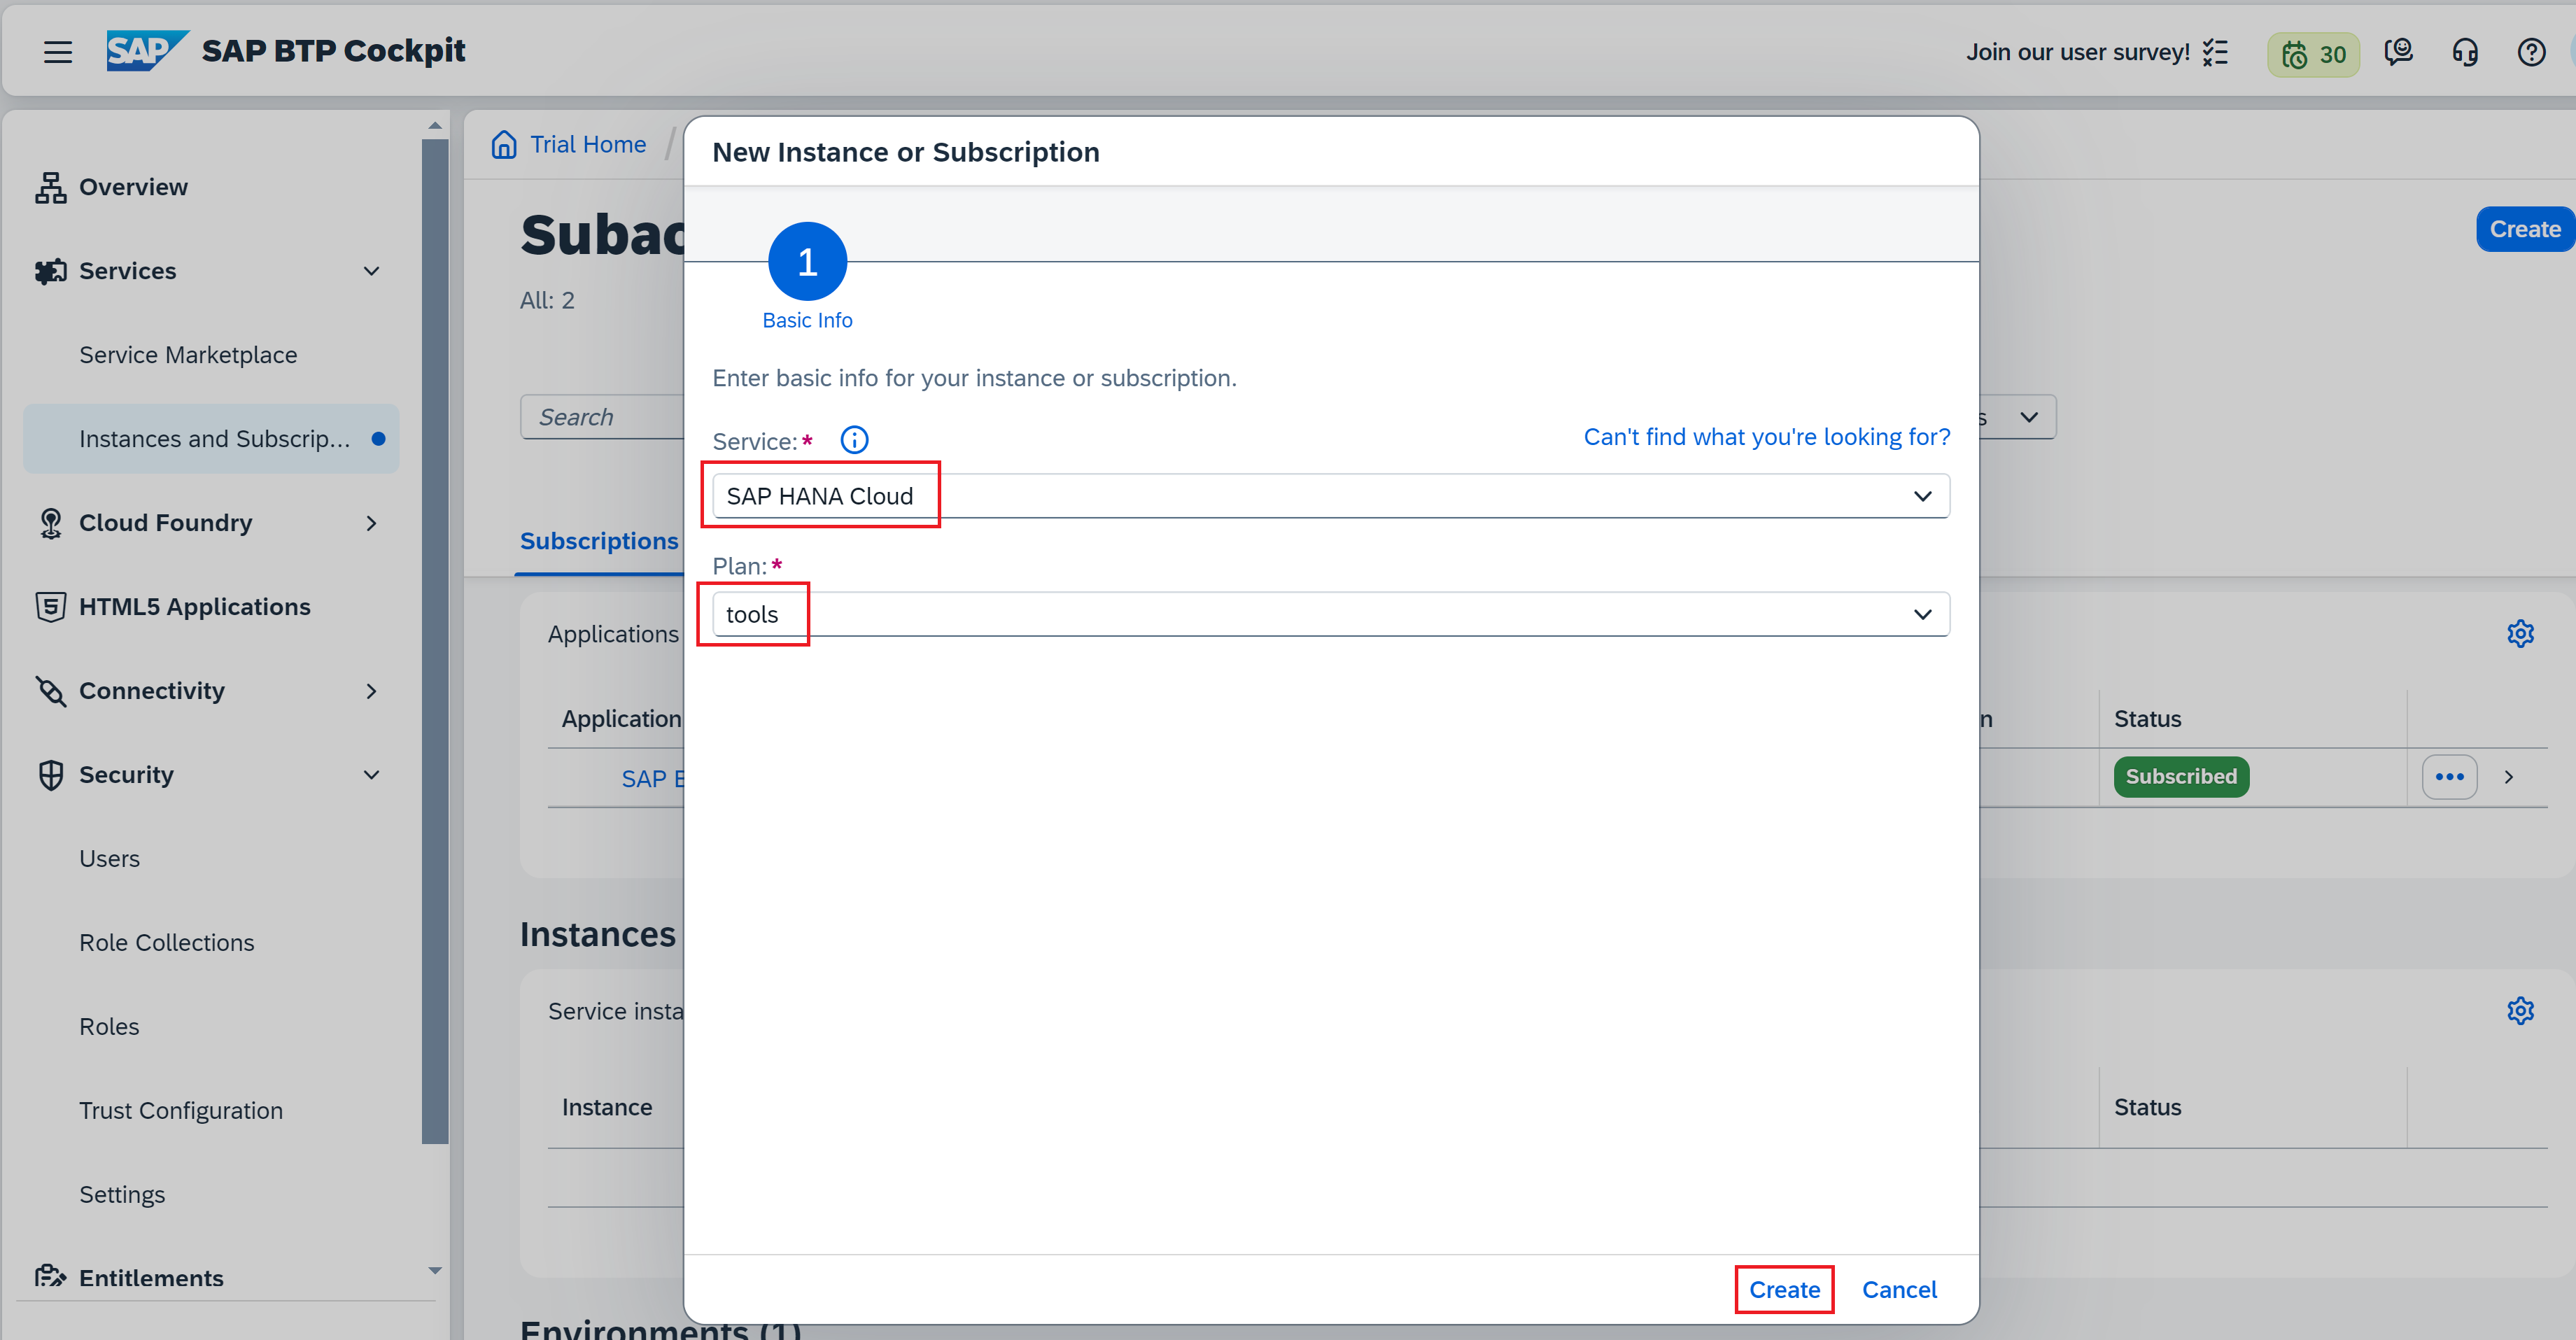Image resolution: width=2576 pixels, height=1340 pixels.
Task: Open Applications table settings gear
Action: 2520,633
